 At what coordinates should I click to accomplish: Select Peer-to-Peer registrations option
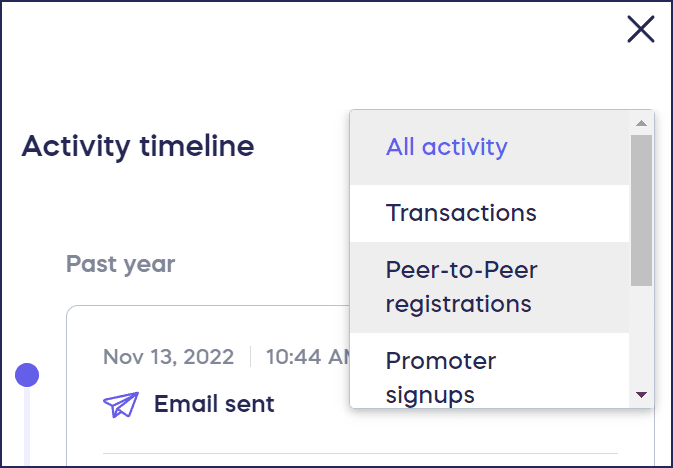pos(461,286)
